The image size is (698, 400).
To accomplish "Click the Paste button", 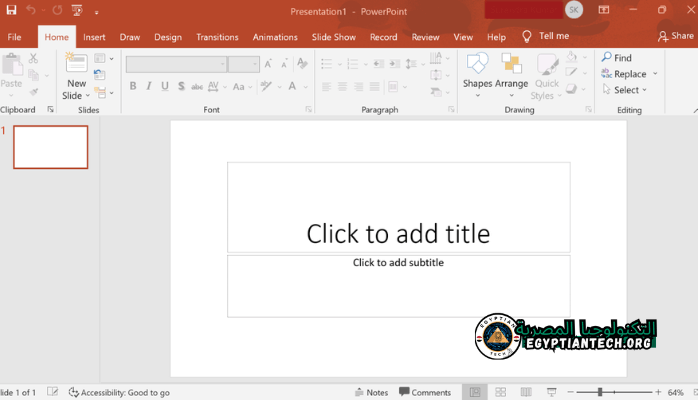I will (x=12, y=70).
